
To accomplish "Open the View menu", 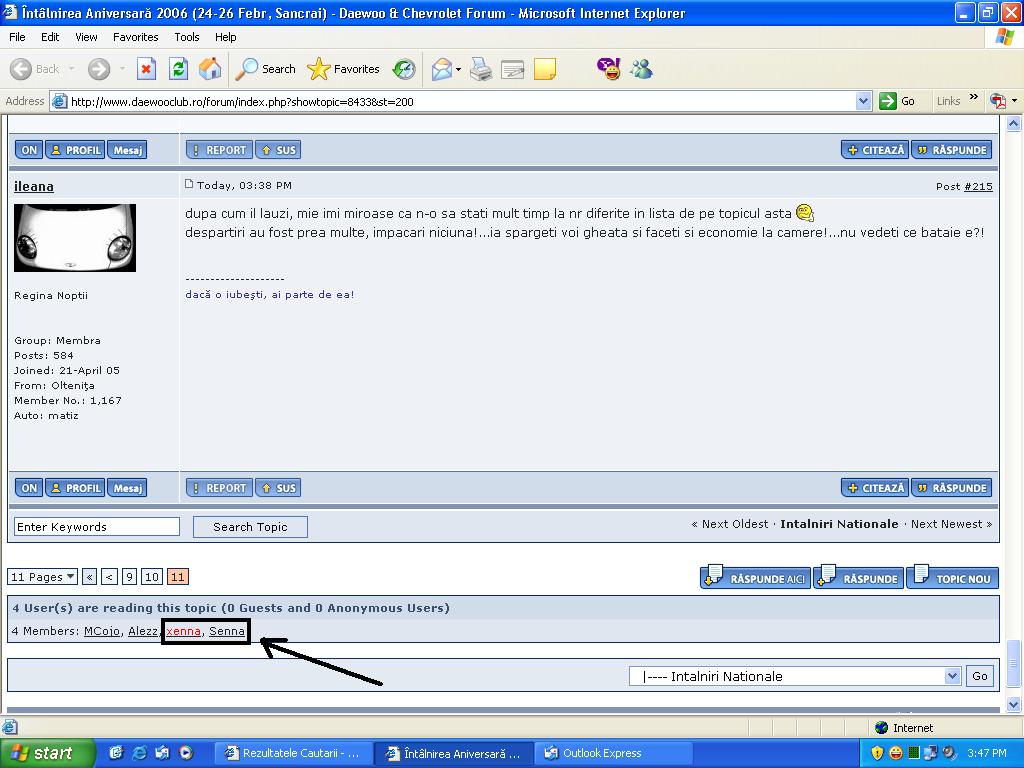I will click(x=86, y=37).
